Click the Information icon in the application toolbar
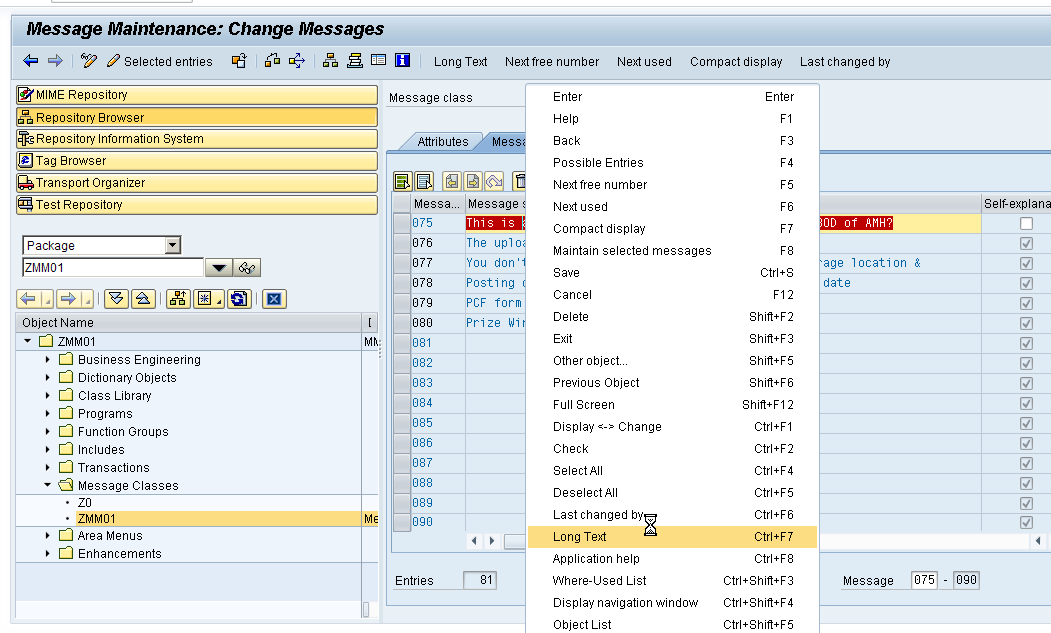Screen dimensions: 1051x633 coord(400,61)
